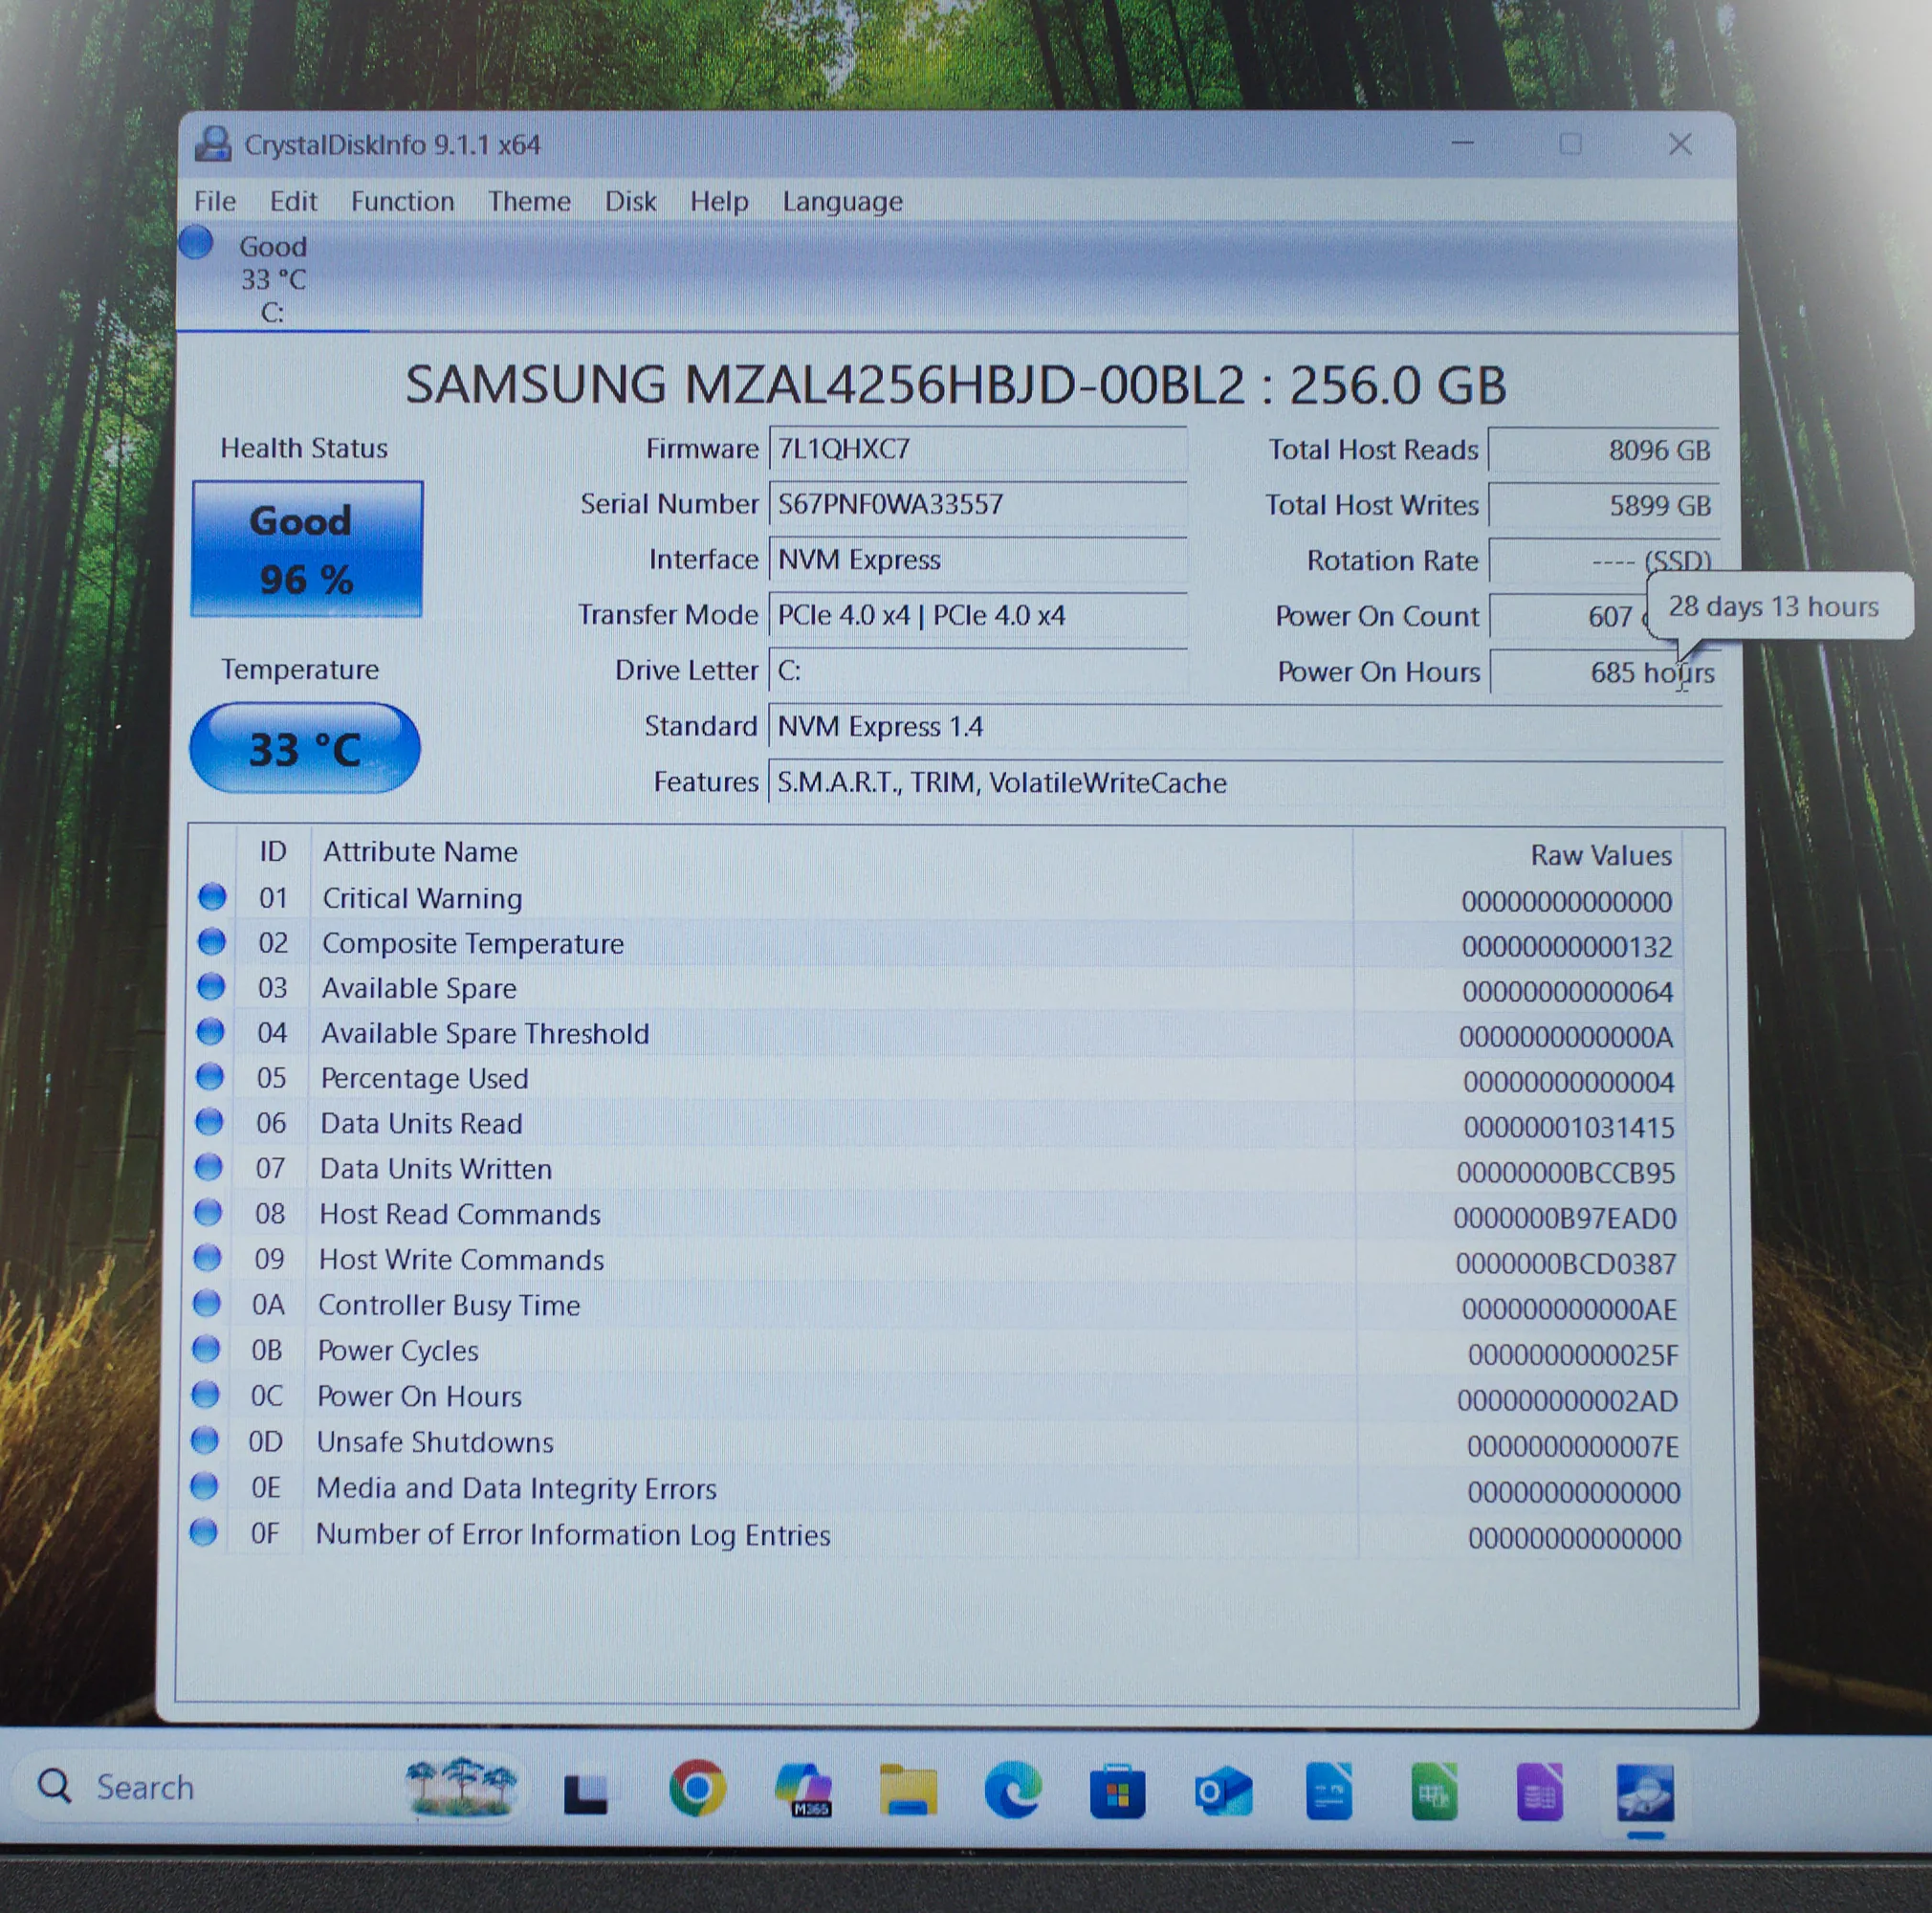The height and width of the screenshot is (1913, 1932).
Task: Open Microsoft Store taskbar icon
Action: tap(1118, 1792)
